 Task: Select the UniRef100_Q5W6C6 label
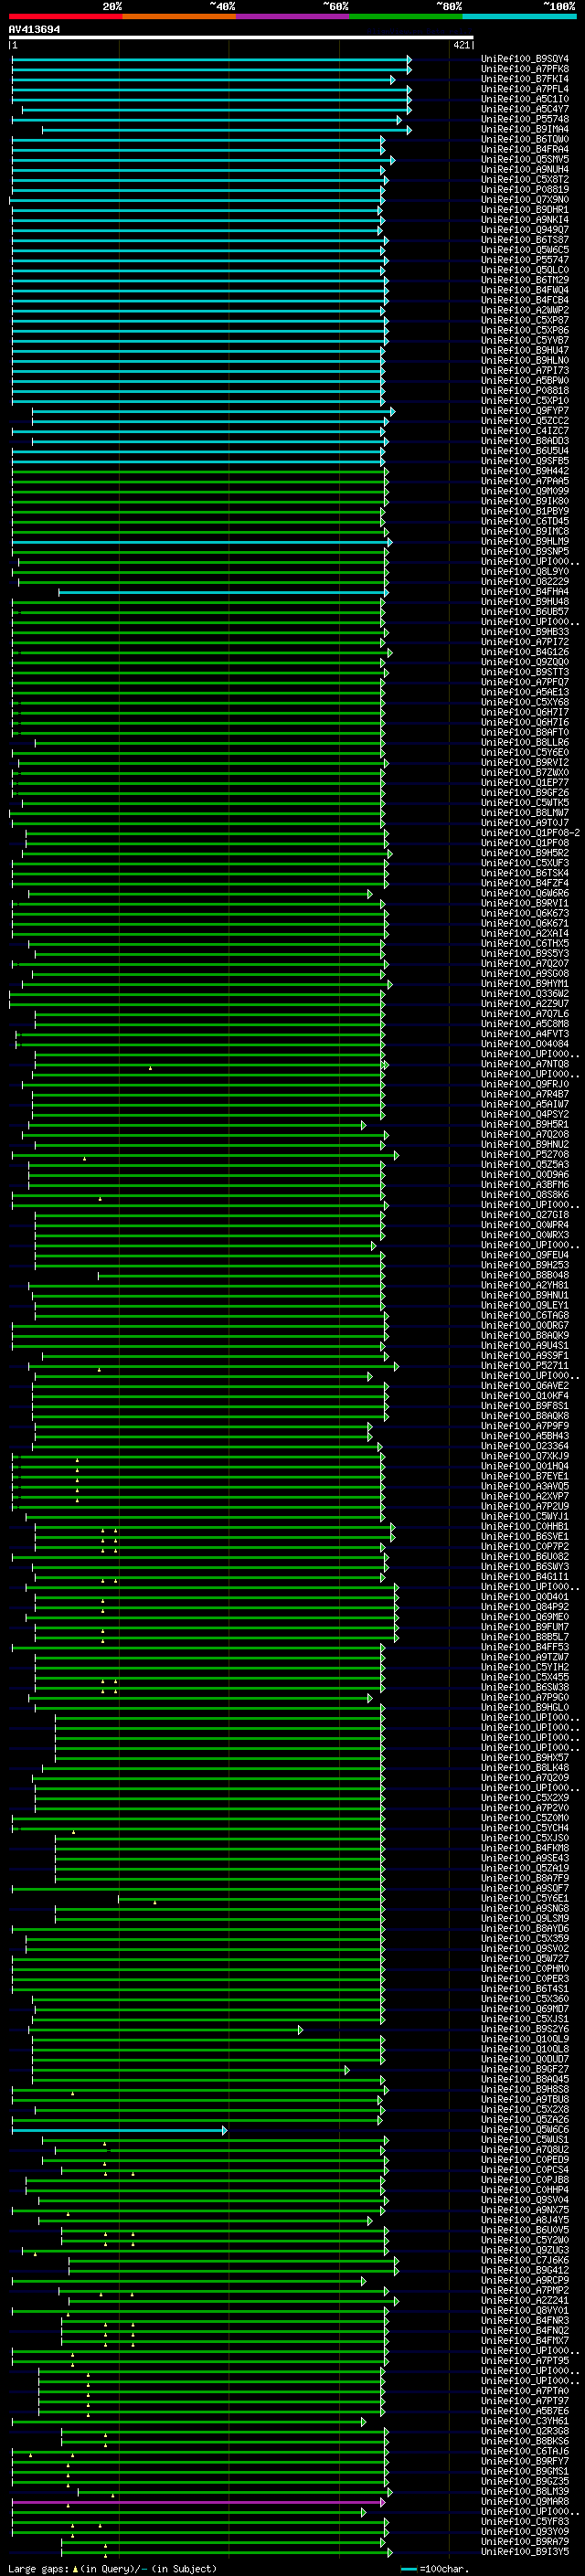pos(525,2130)
